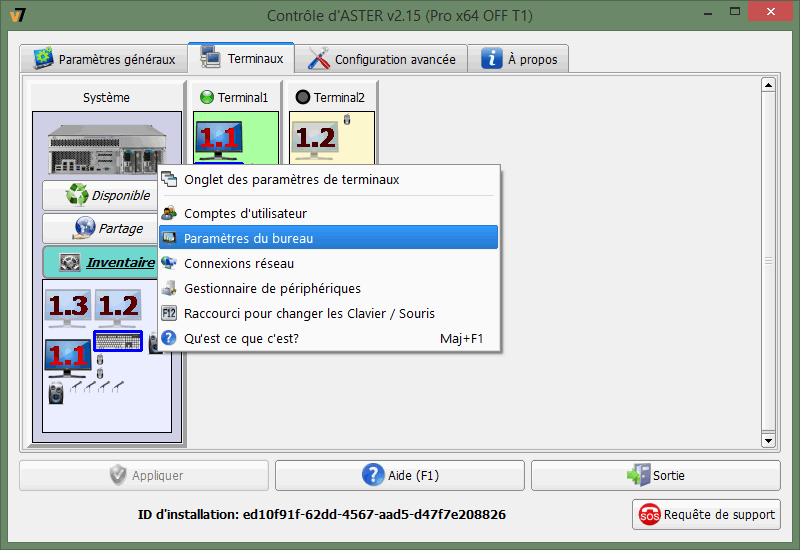Click the Partage button

(x=101, y=229)
